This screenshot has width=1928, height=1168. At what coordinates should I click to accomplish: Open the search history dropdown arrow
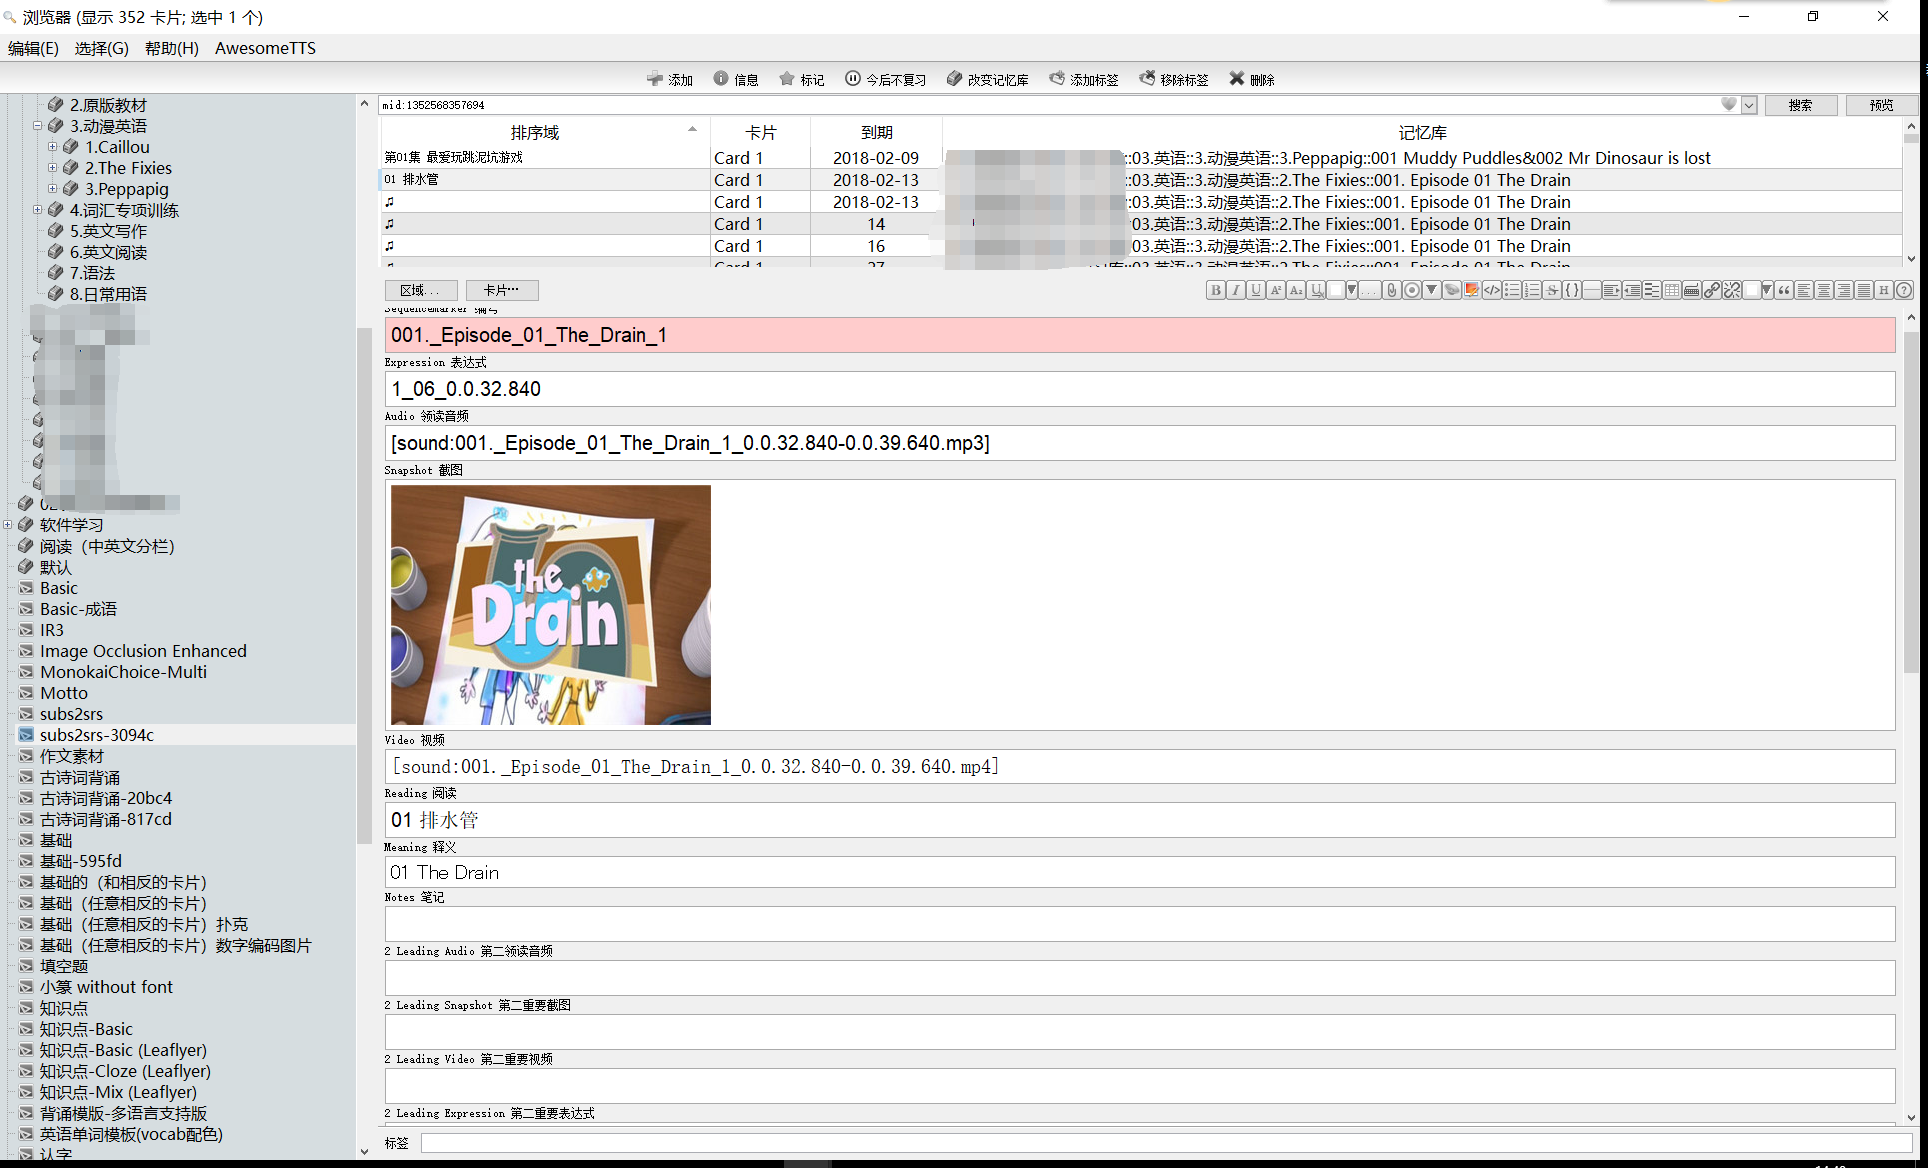pos(1749,105)
